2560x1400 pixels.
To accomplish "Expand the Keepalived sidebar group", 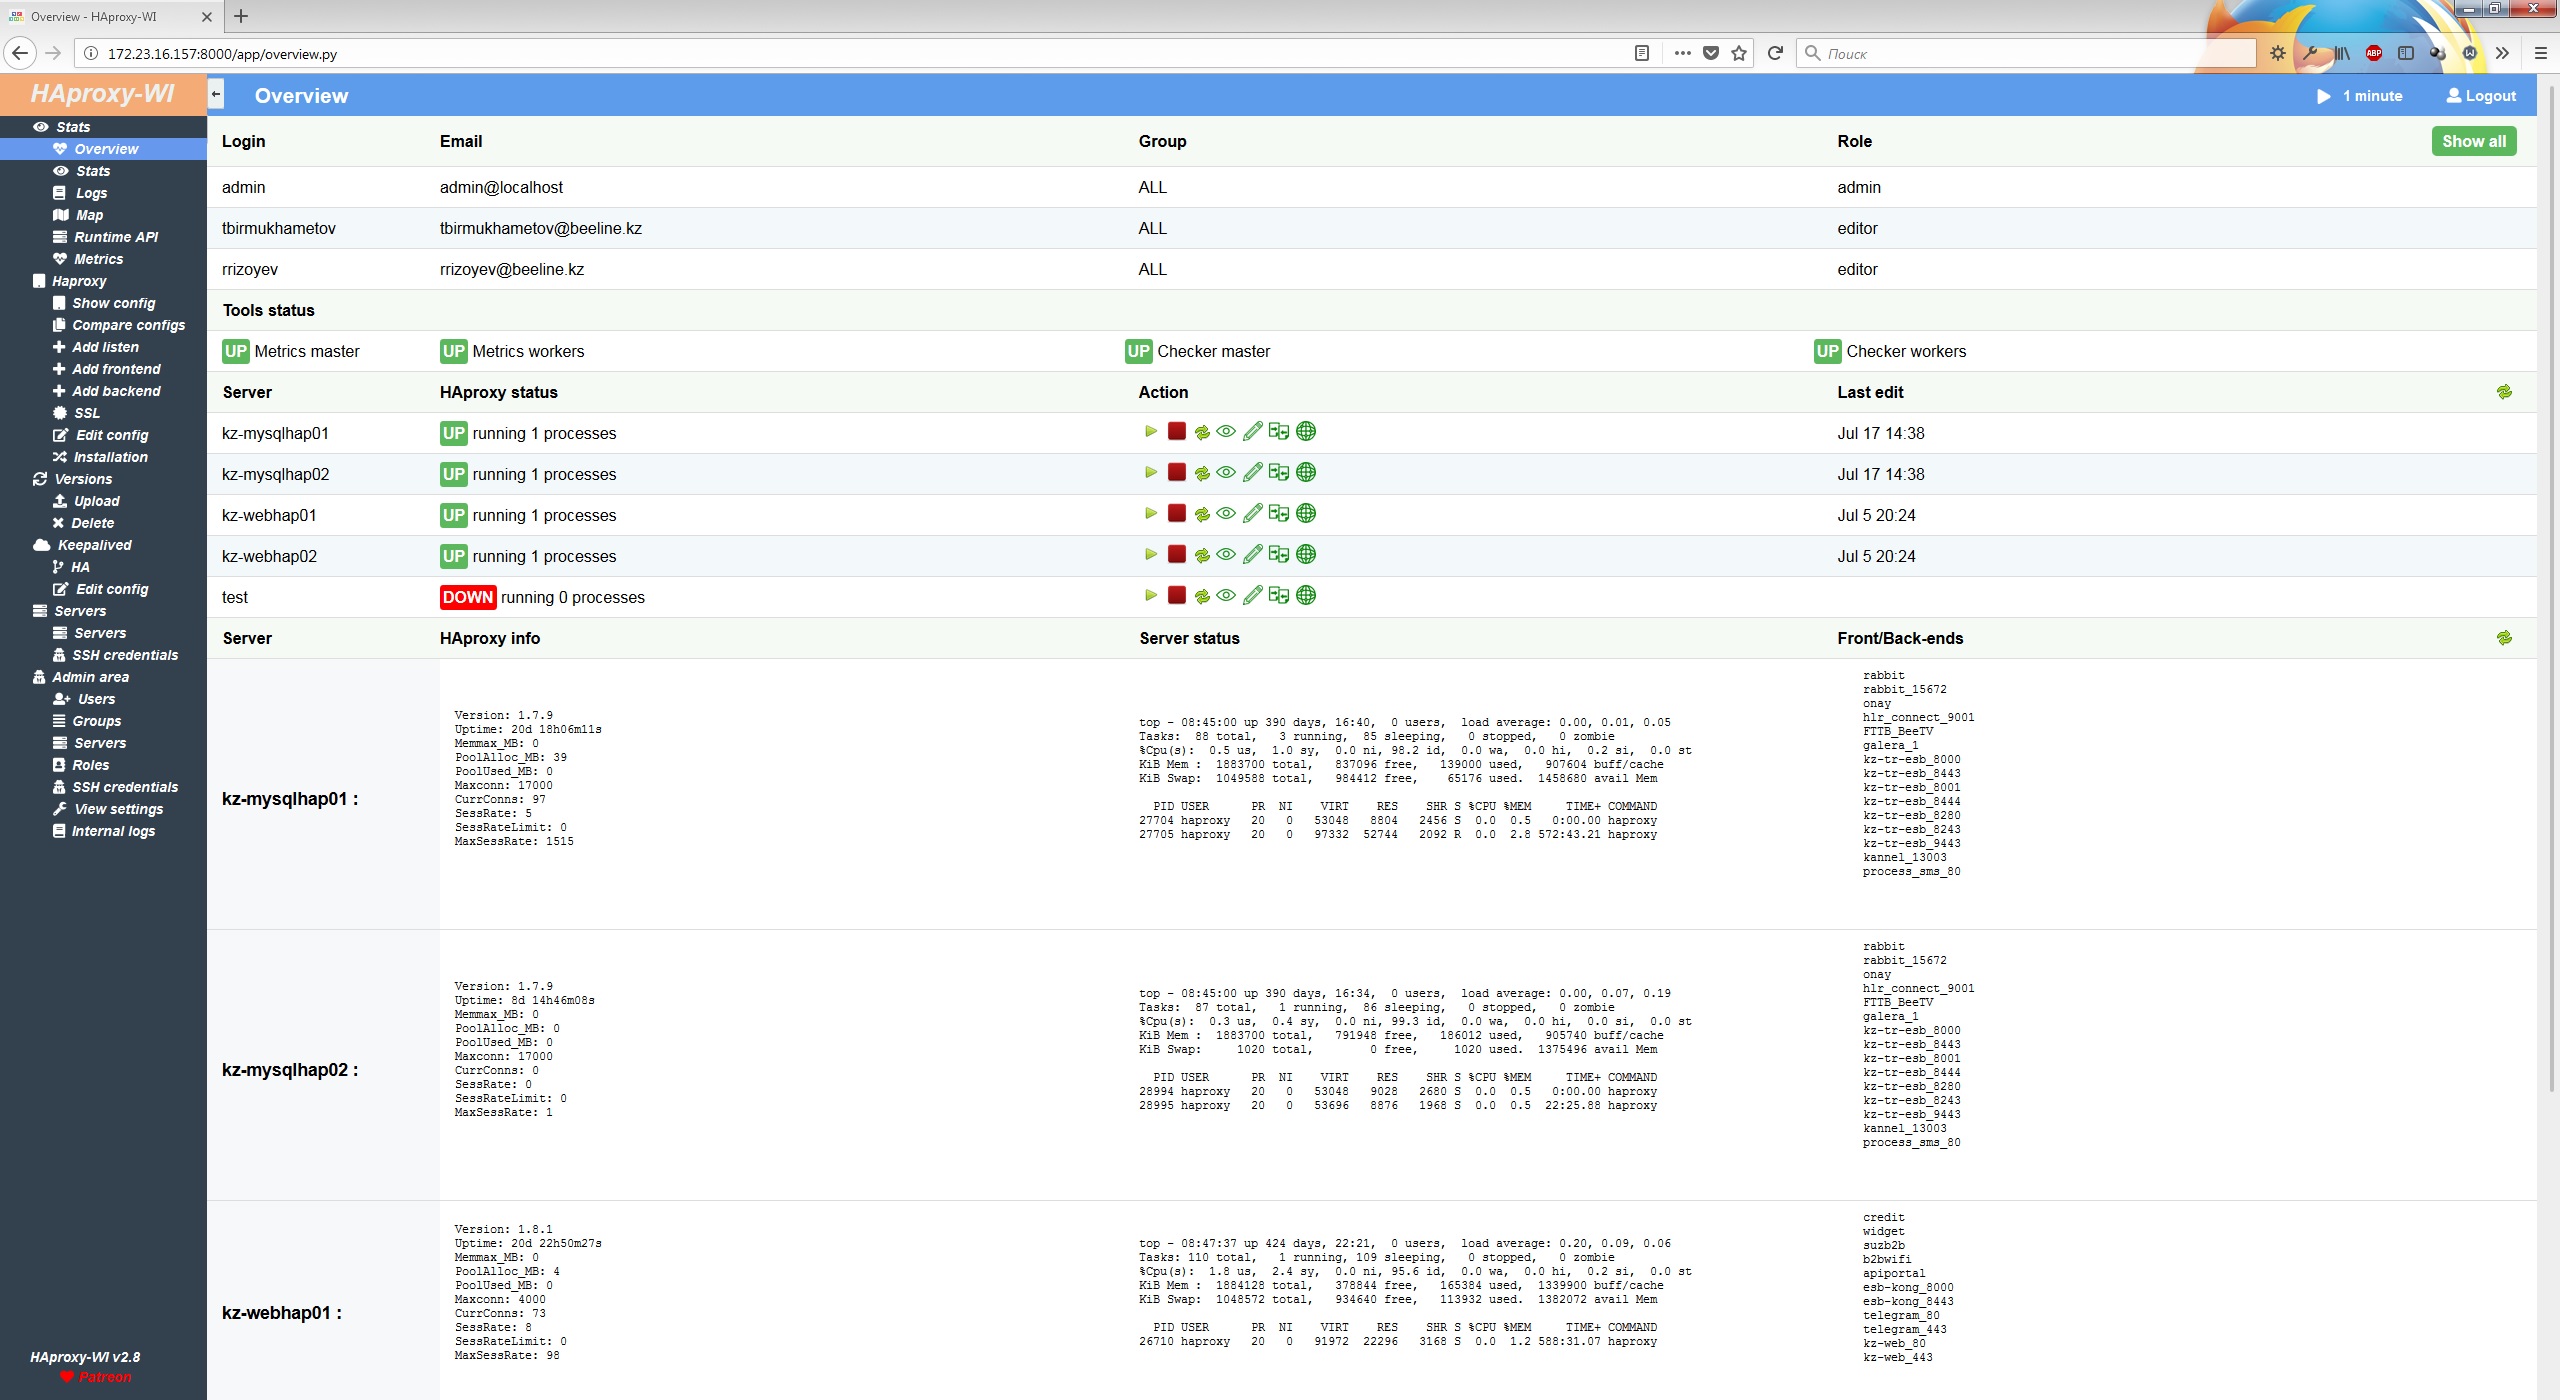I will pyautogui.click(x=94, y=545).
